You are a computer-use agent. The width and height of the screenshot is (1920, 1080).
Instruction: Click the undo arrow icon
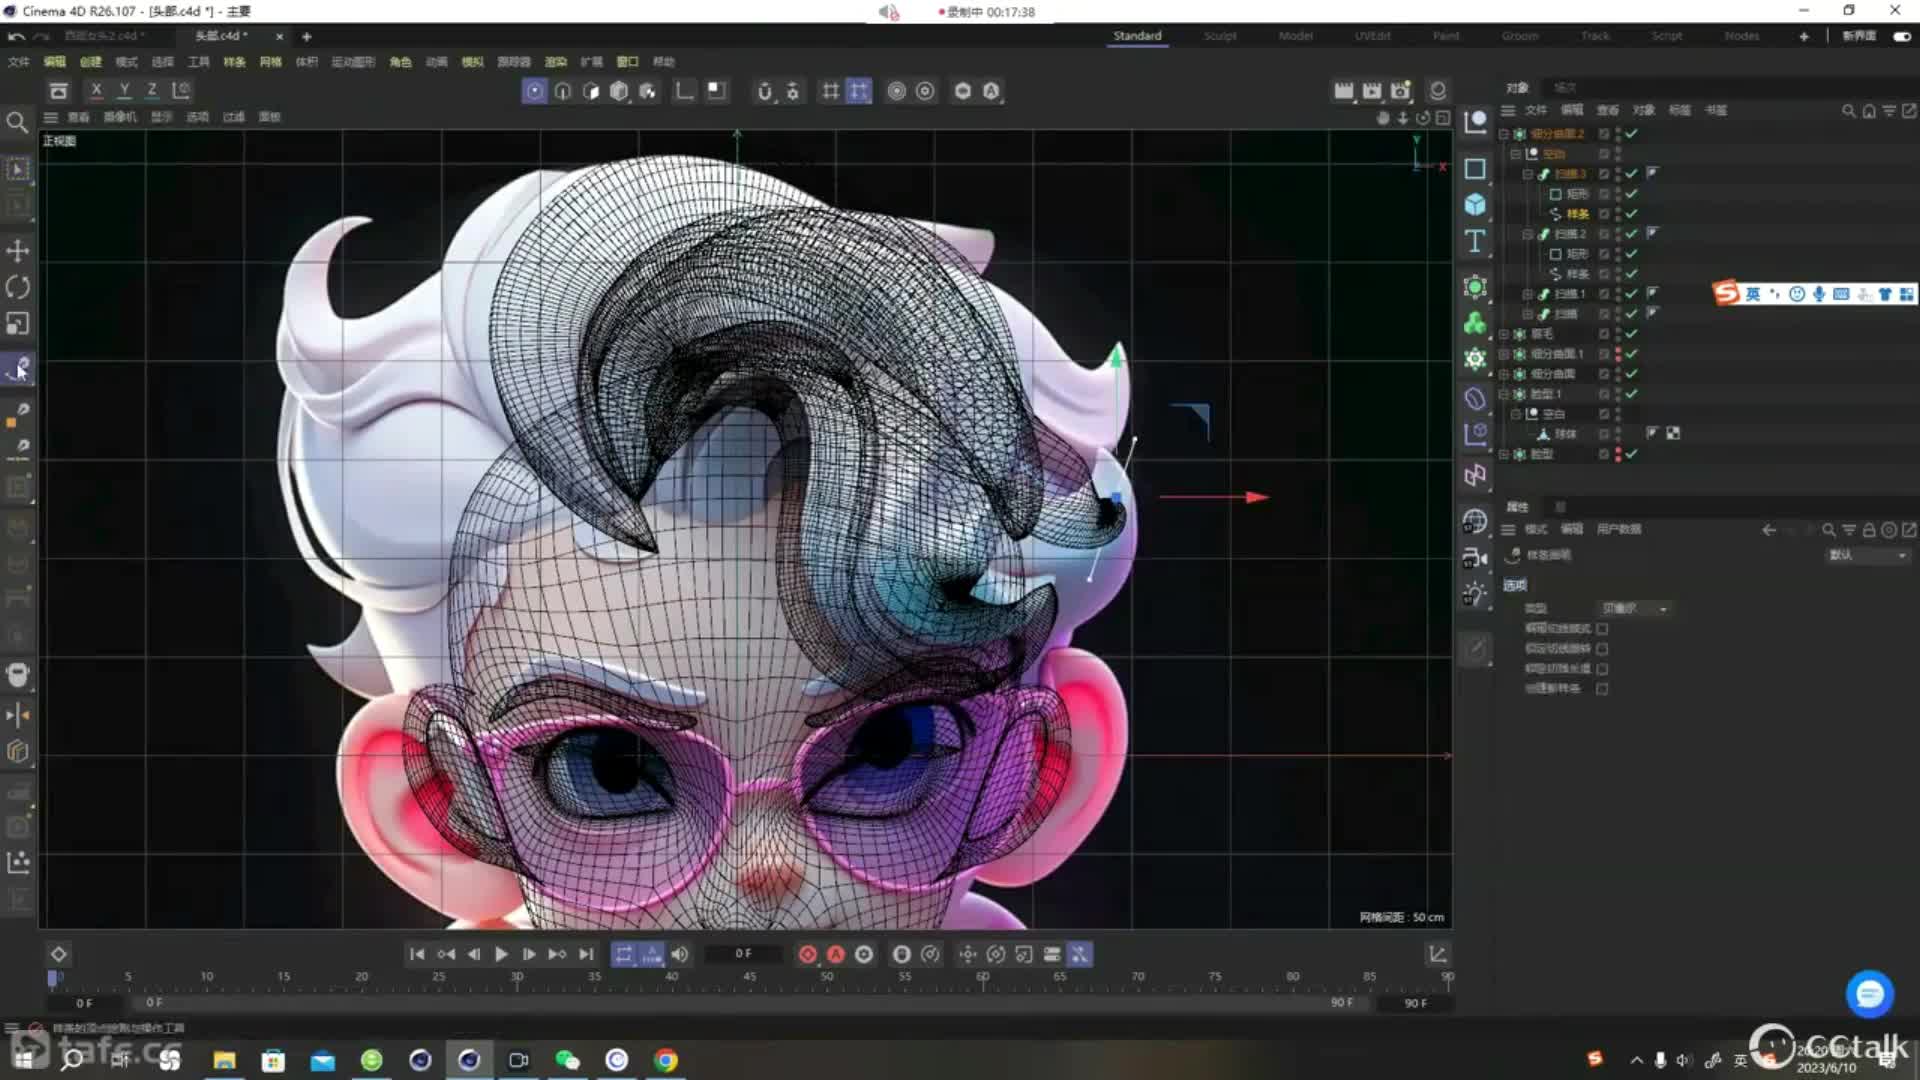(x=16, y=36)
